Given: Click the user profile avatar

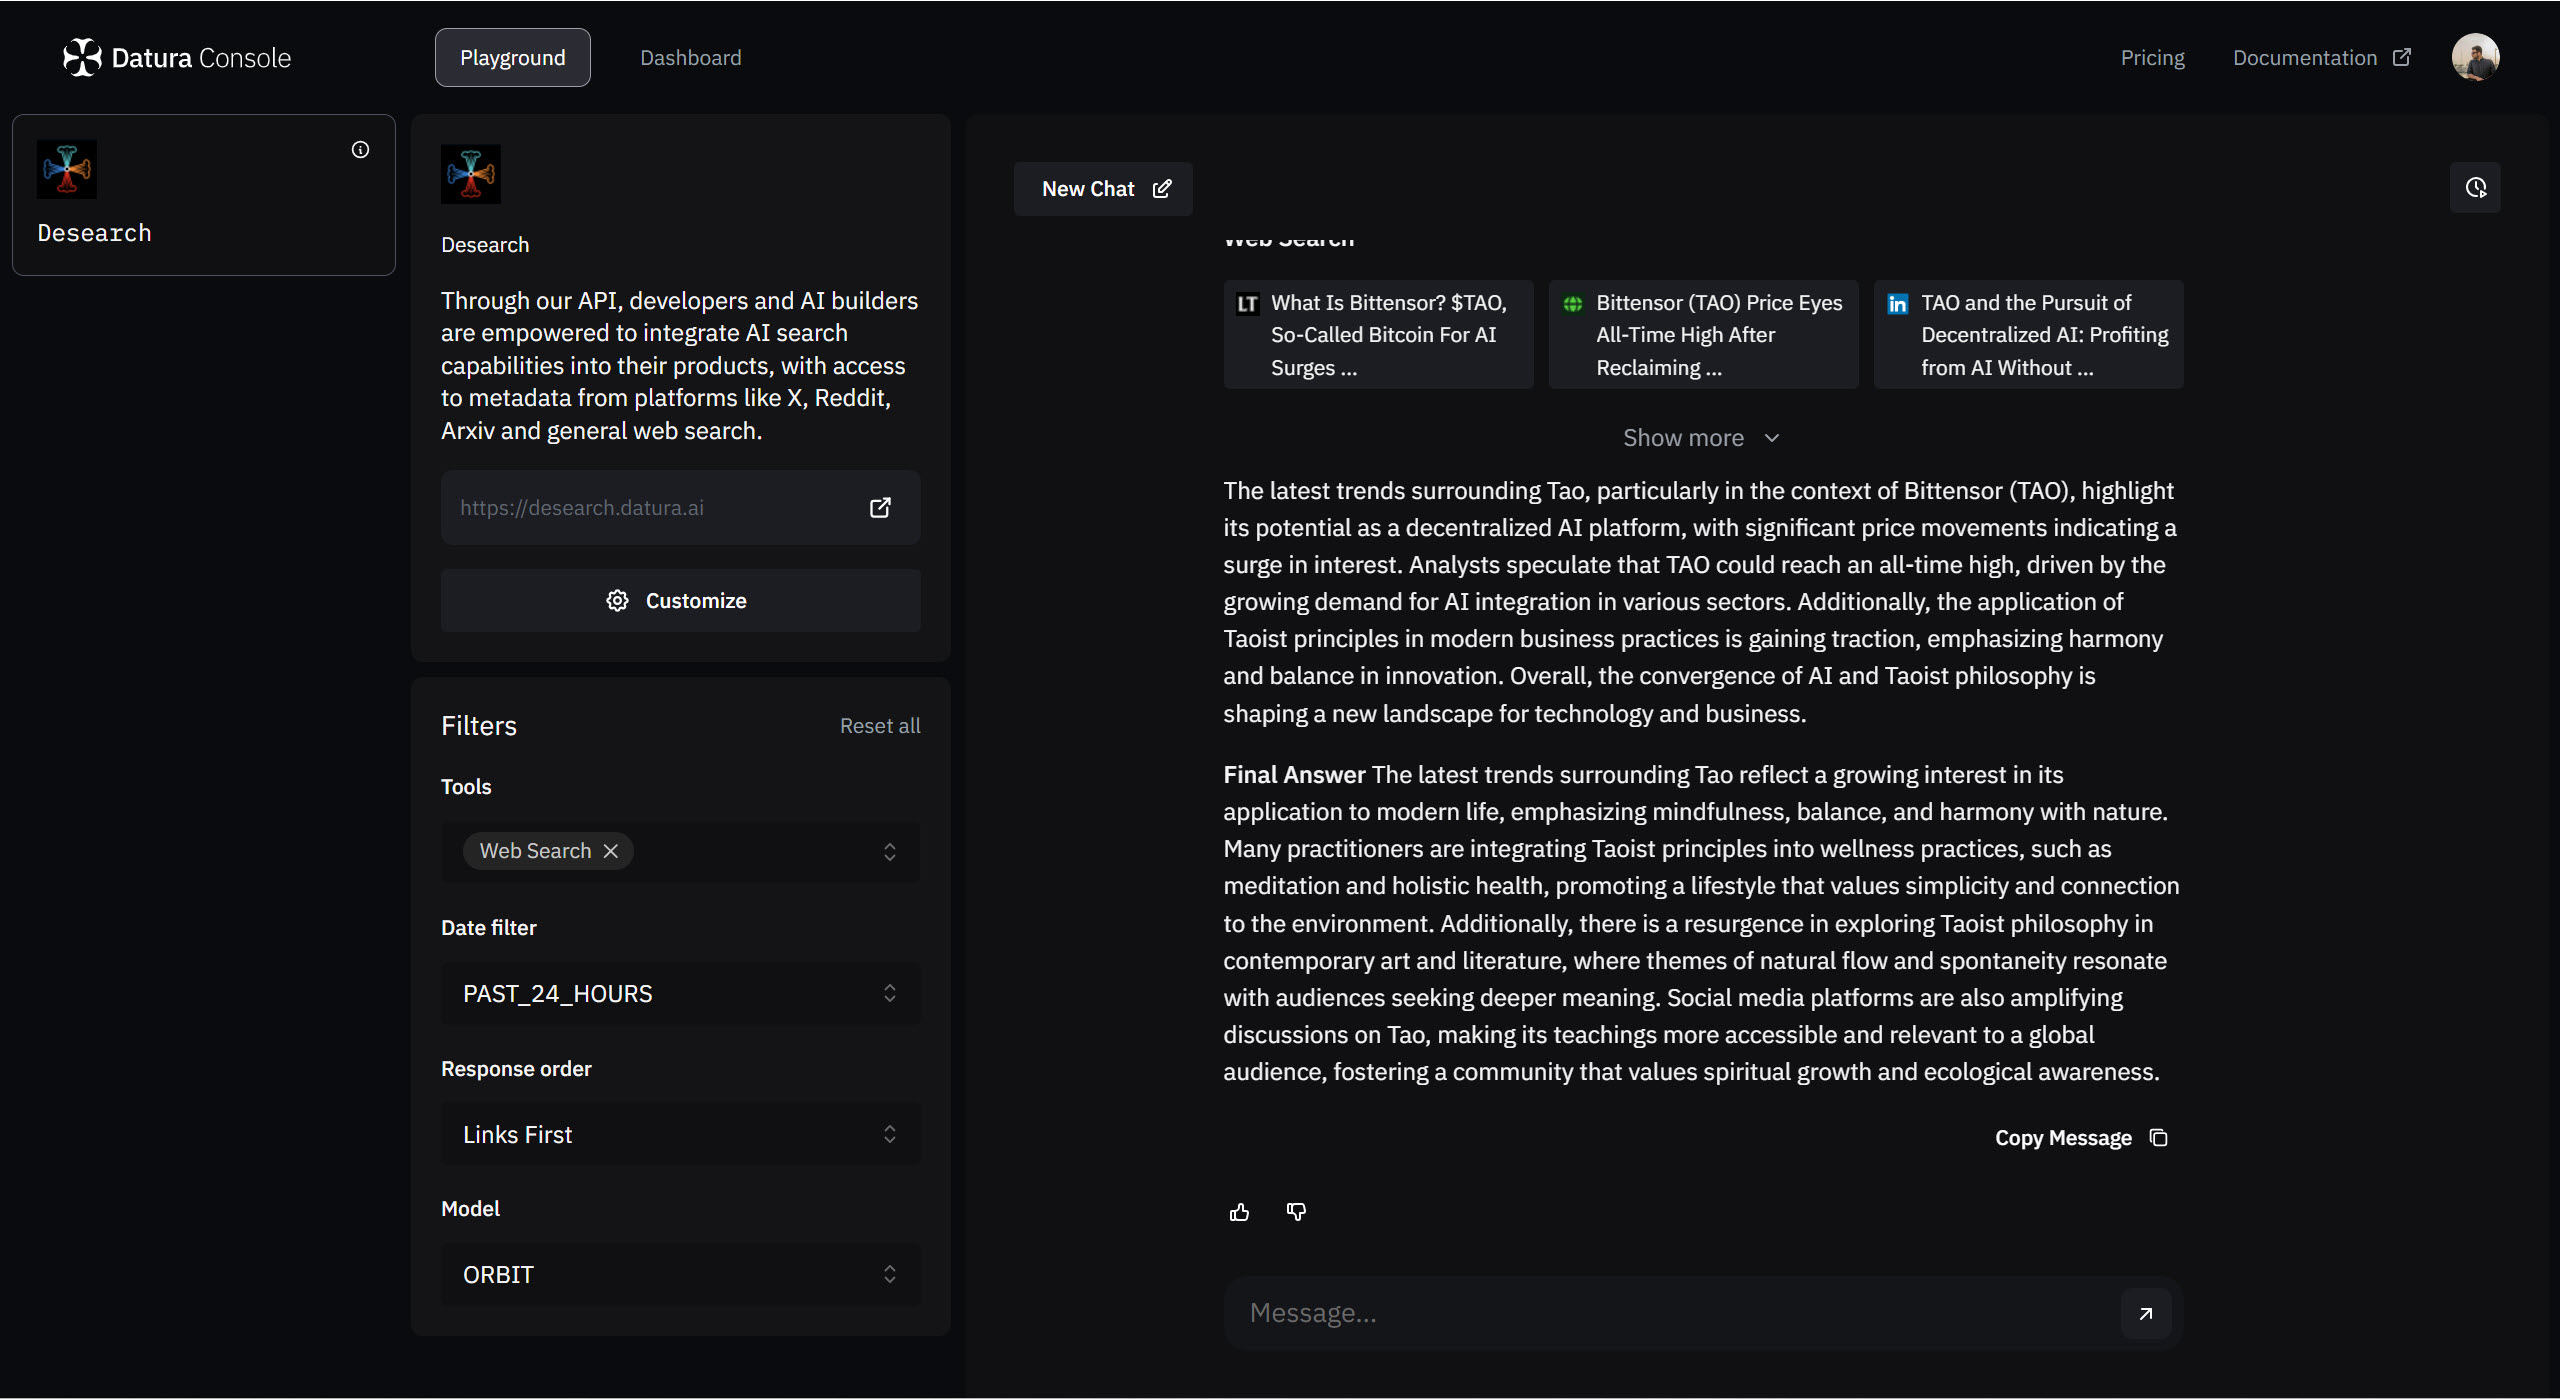Looking at the screenshot, I should coord(2475,57).
